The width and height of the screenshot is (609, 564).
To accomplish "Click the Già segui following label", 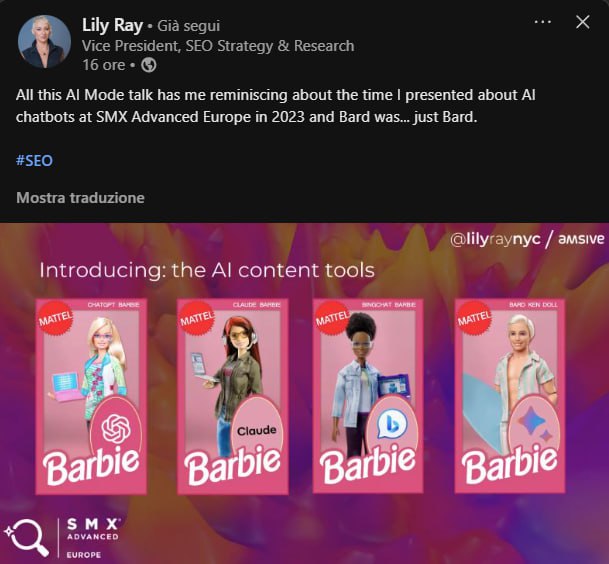I will tap(188, 26).
